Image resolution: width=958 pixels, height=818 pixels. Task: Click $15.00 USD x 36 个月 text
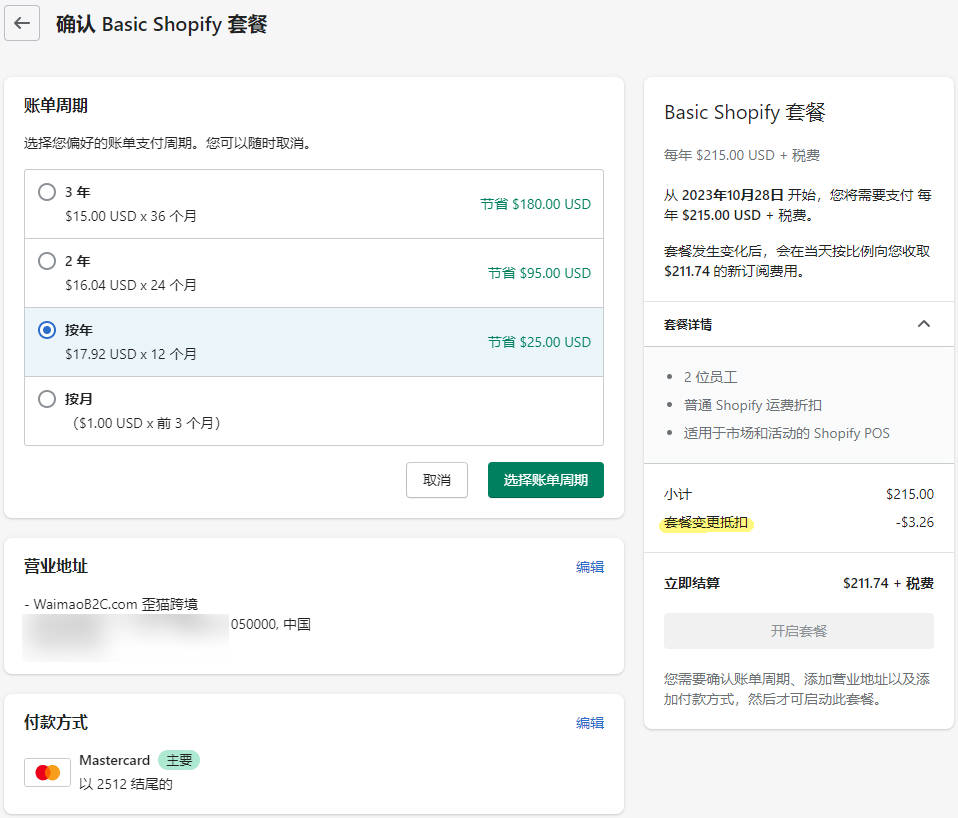pos(131,216)
